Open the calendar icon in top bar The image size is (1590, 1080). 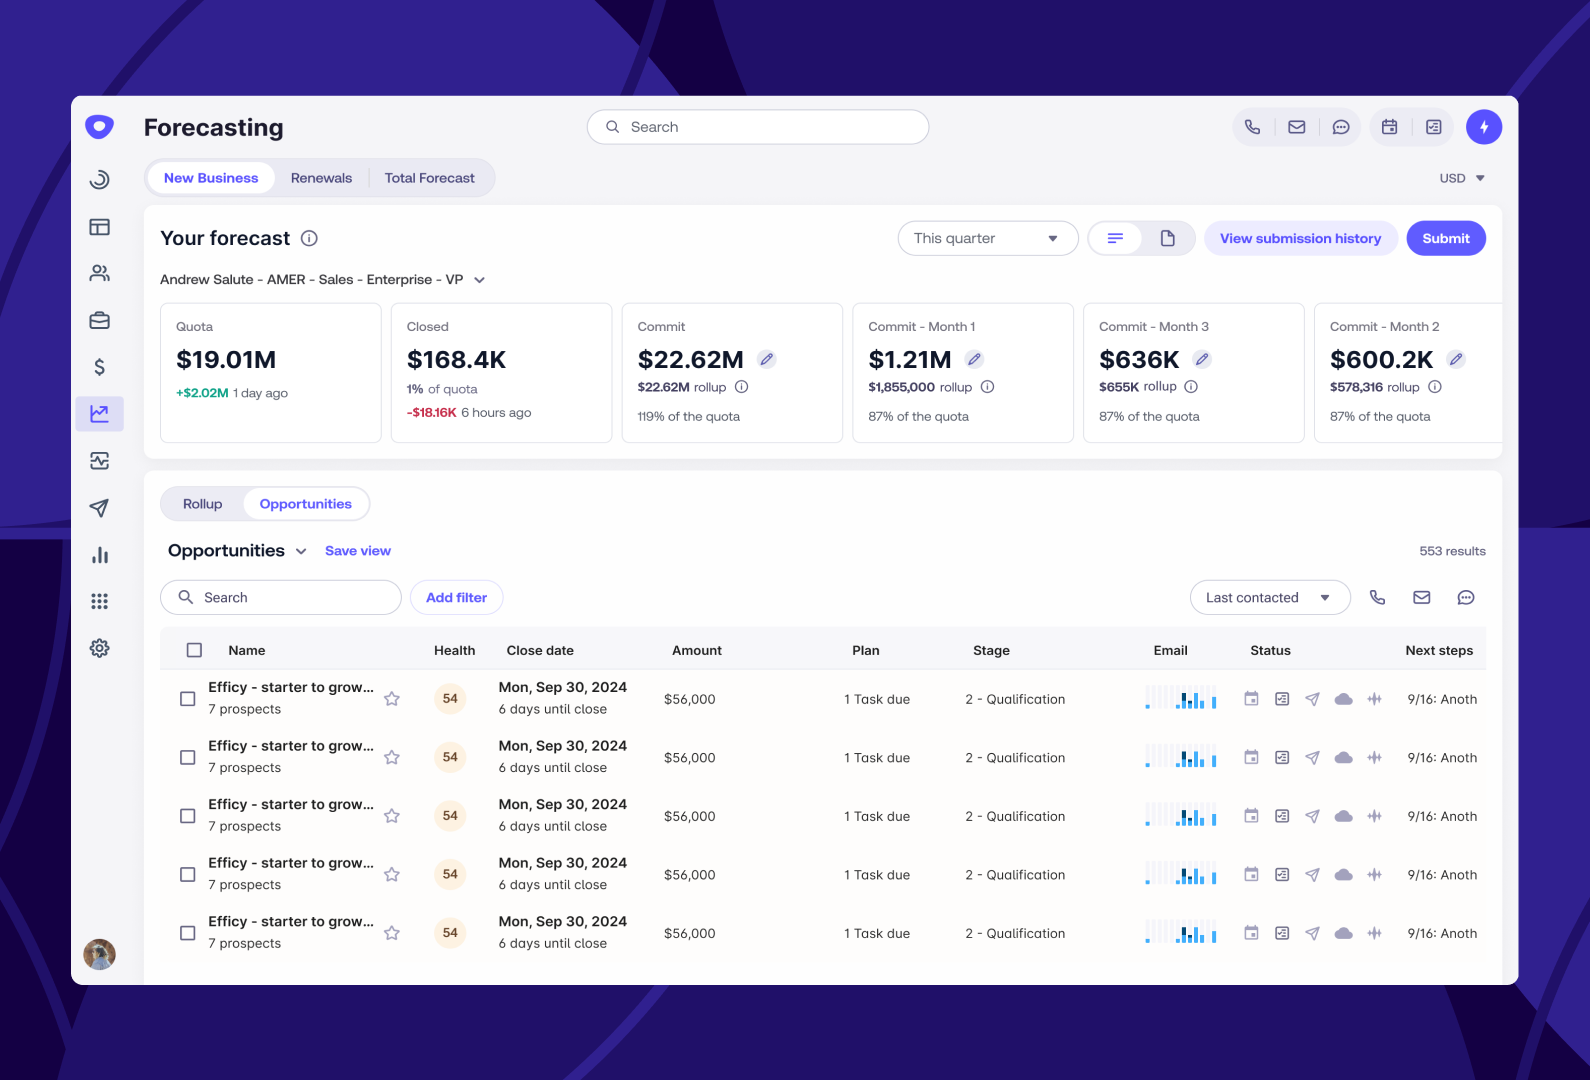1389,127
